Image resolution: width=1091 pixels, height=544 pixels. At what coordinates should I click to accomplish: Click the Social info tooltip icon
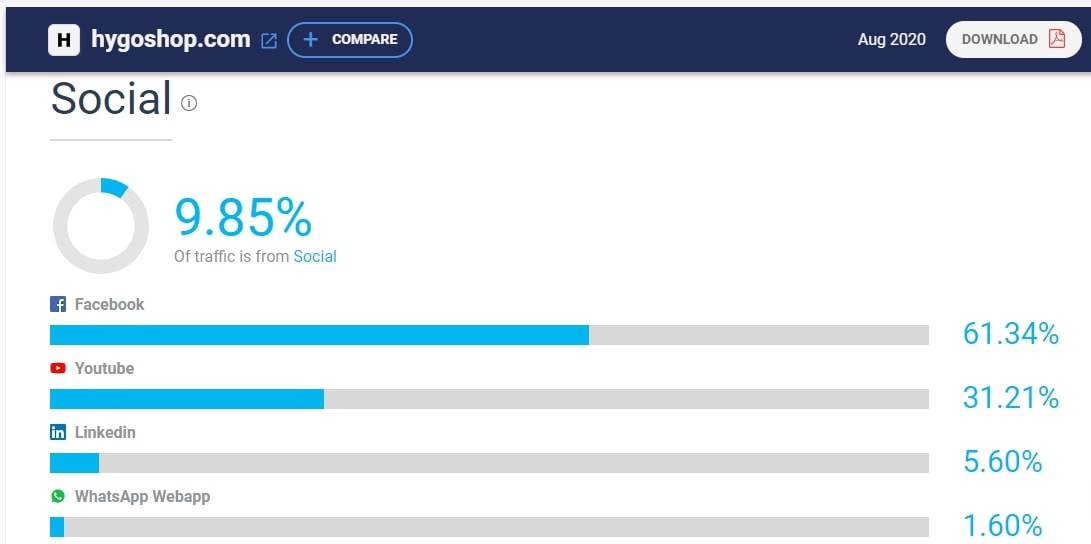point(189,103)
